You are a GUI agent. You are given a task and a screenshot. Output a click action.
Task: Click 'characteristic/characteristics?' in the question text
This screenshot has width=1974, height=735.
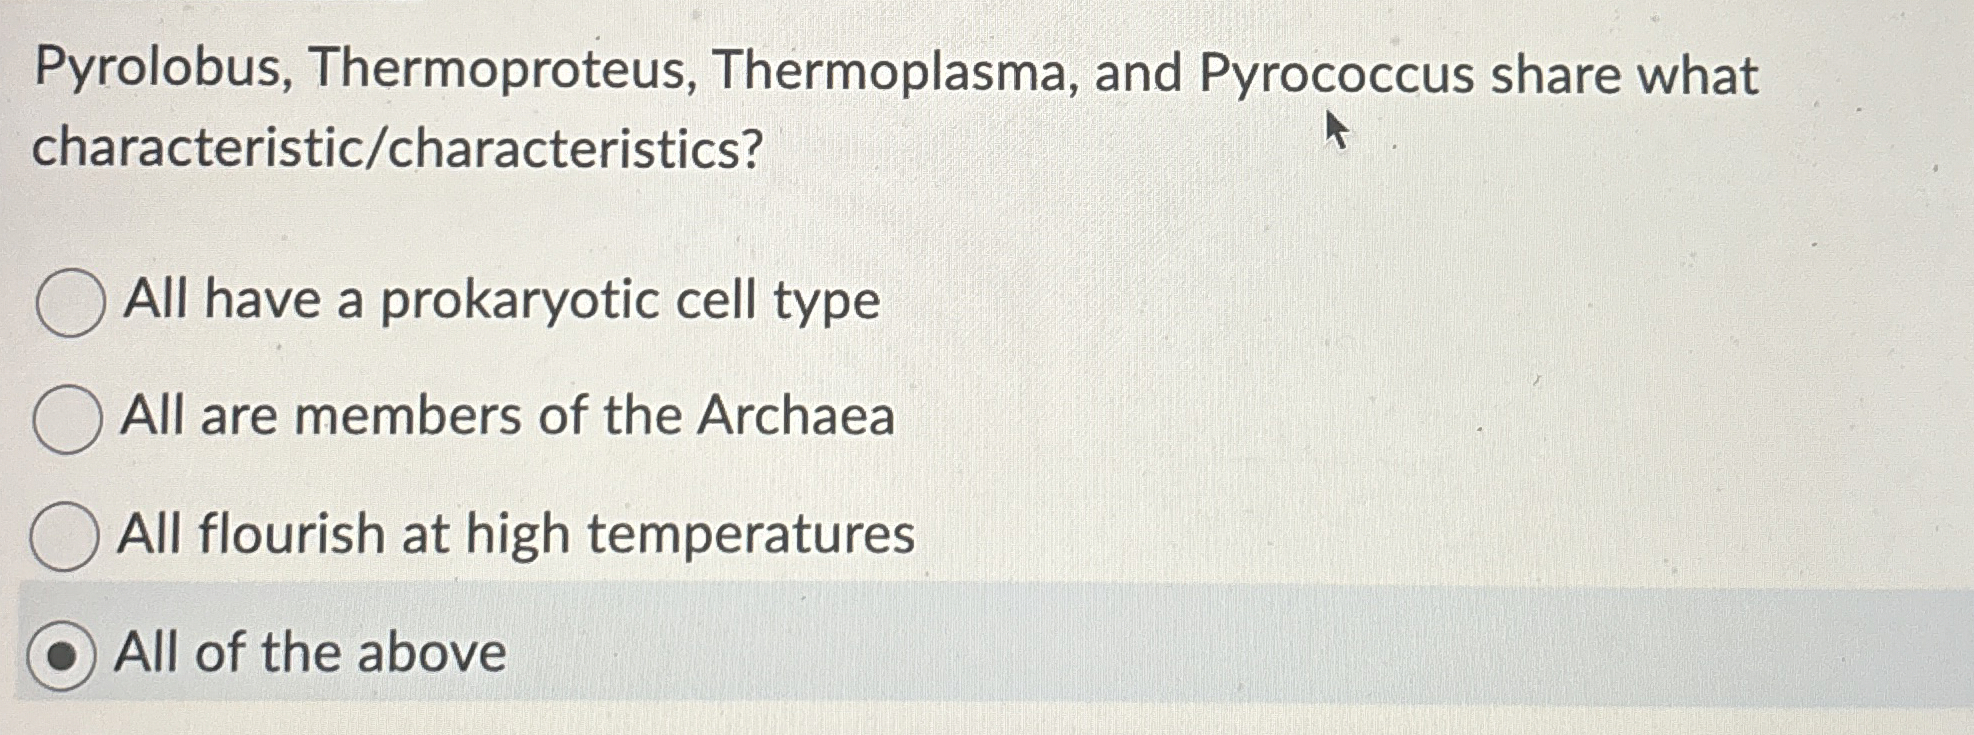(x=394, y=149)
